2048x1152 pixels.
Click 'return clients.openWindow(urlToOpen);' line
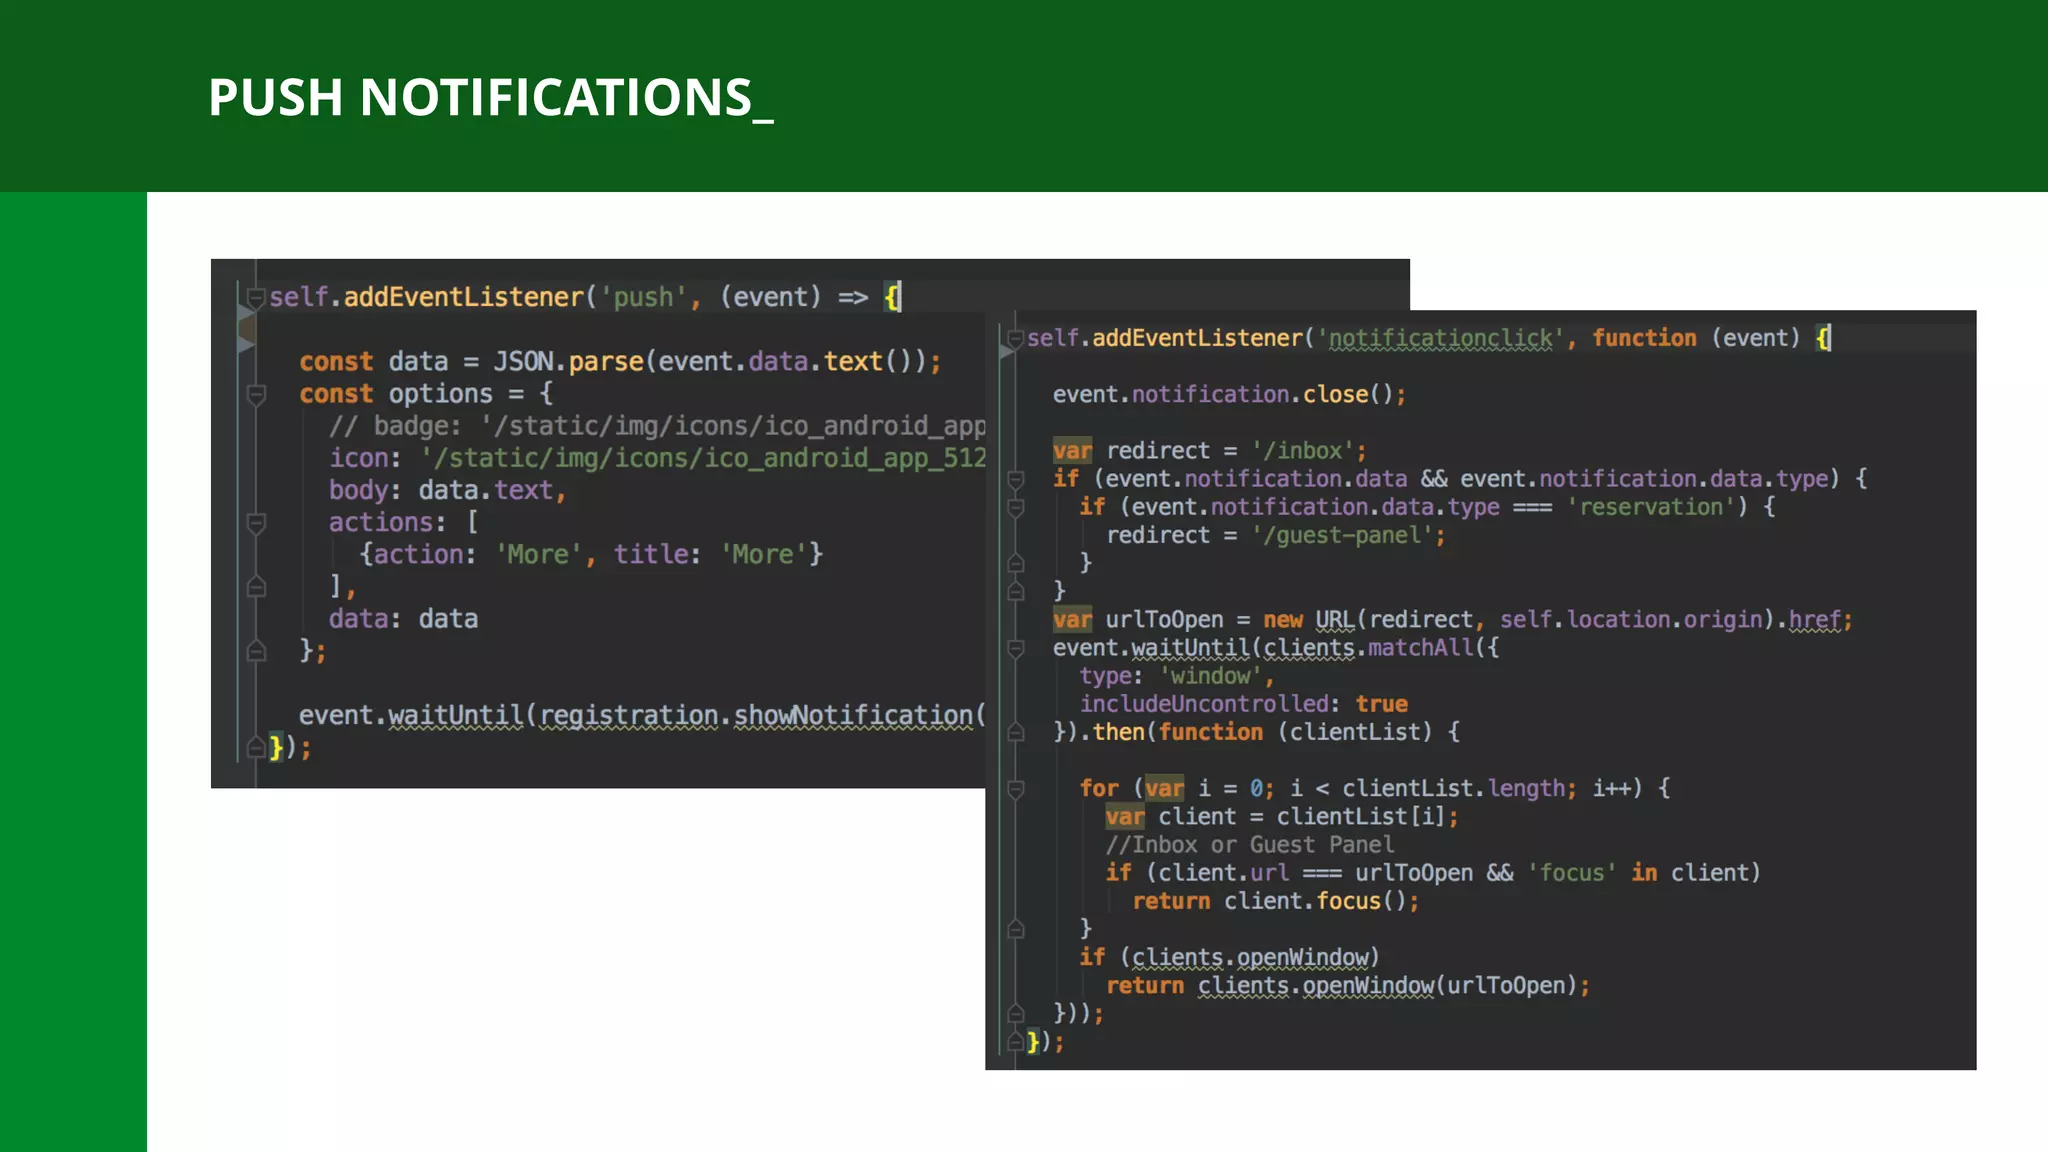[1348, 986]
